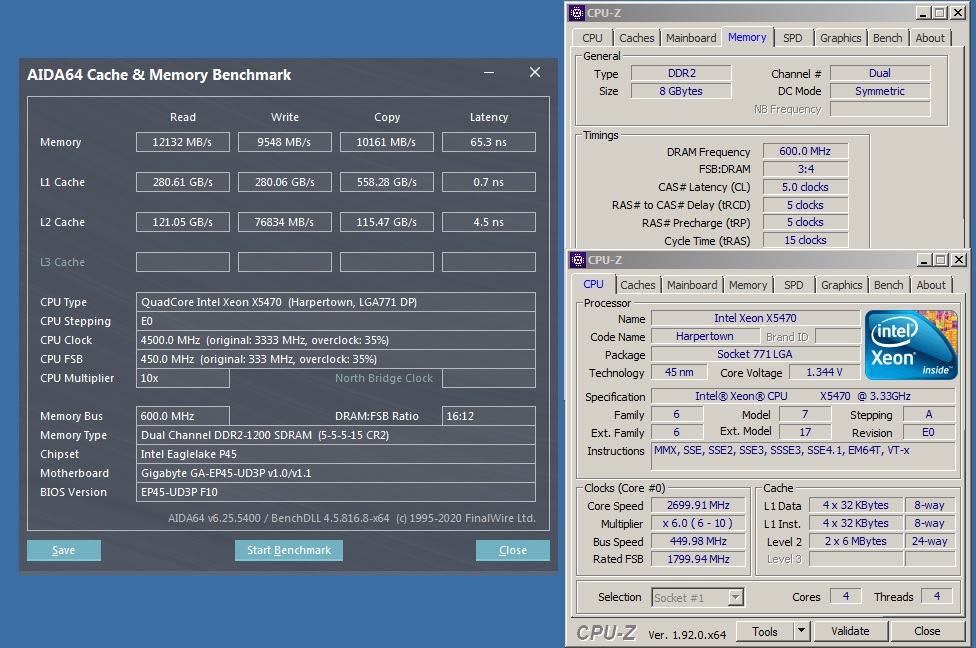
Task: Click the CPU Type field QuadCore Intel Xeon X5470
Action: tap(336, 302)
